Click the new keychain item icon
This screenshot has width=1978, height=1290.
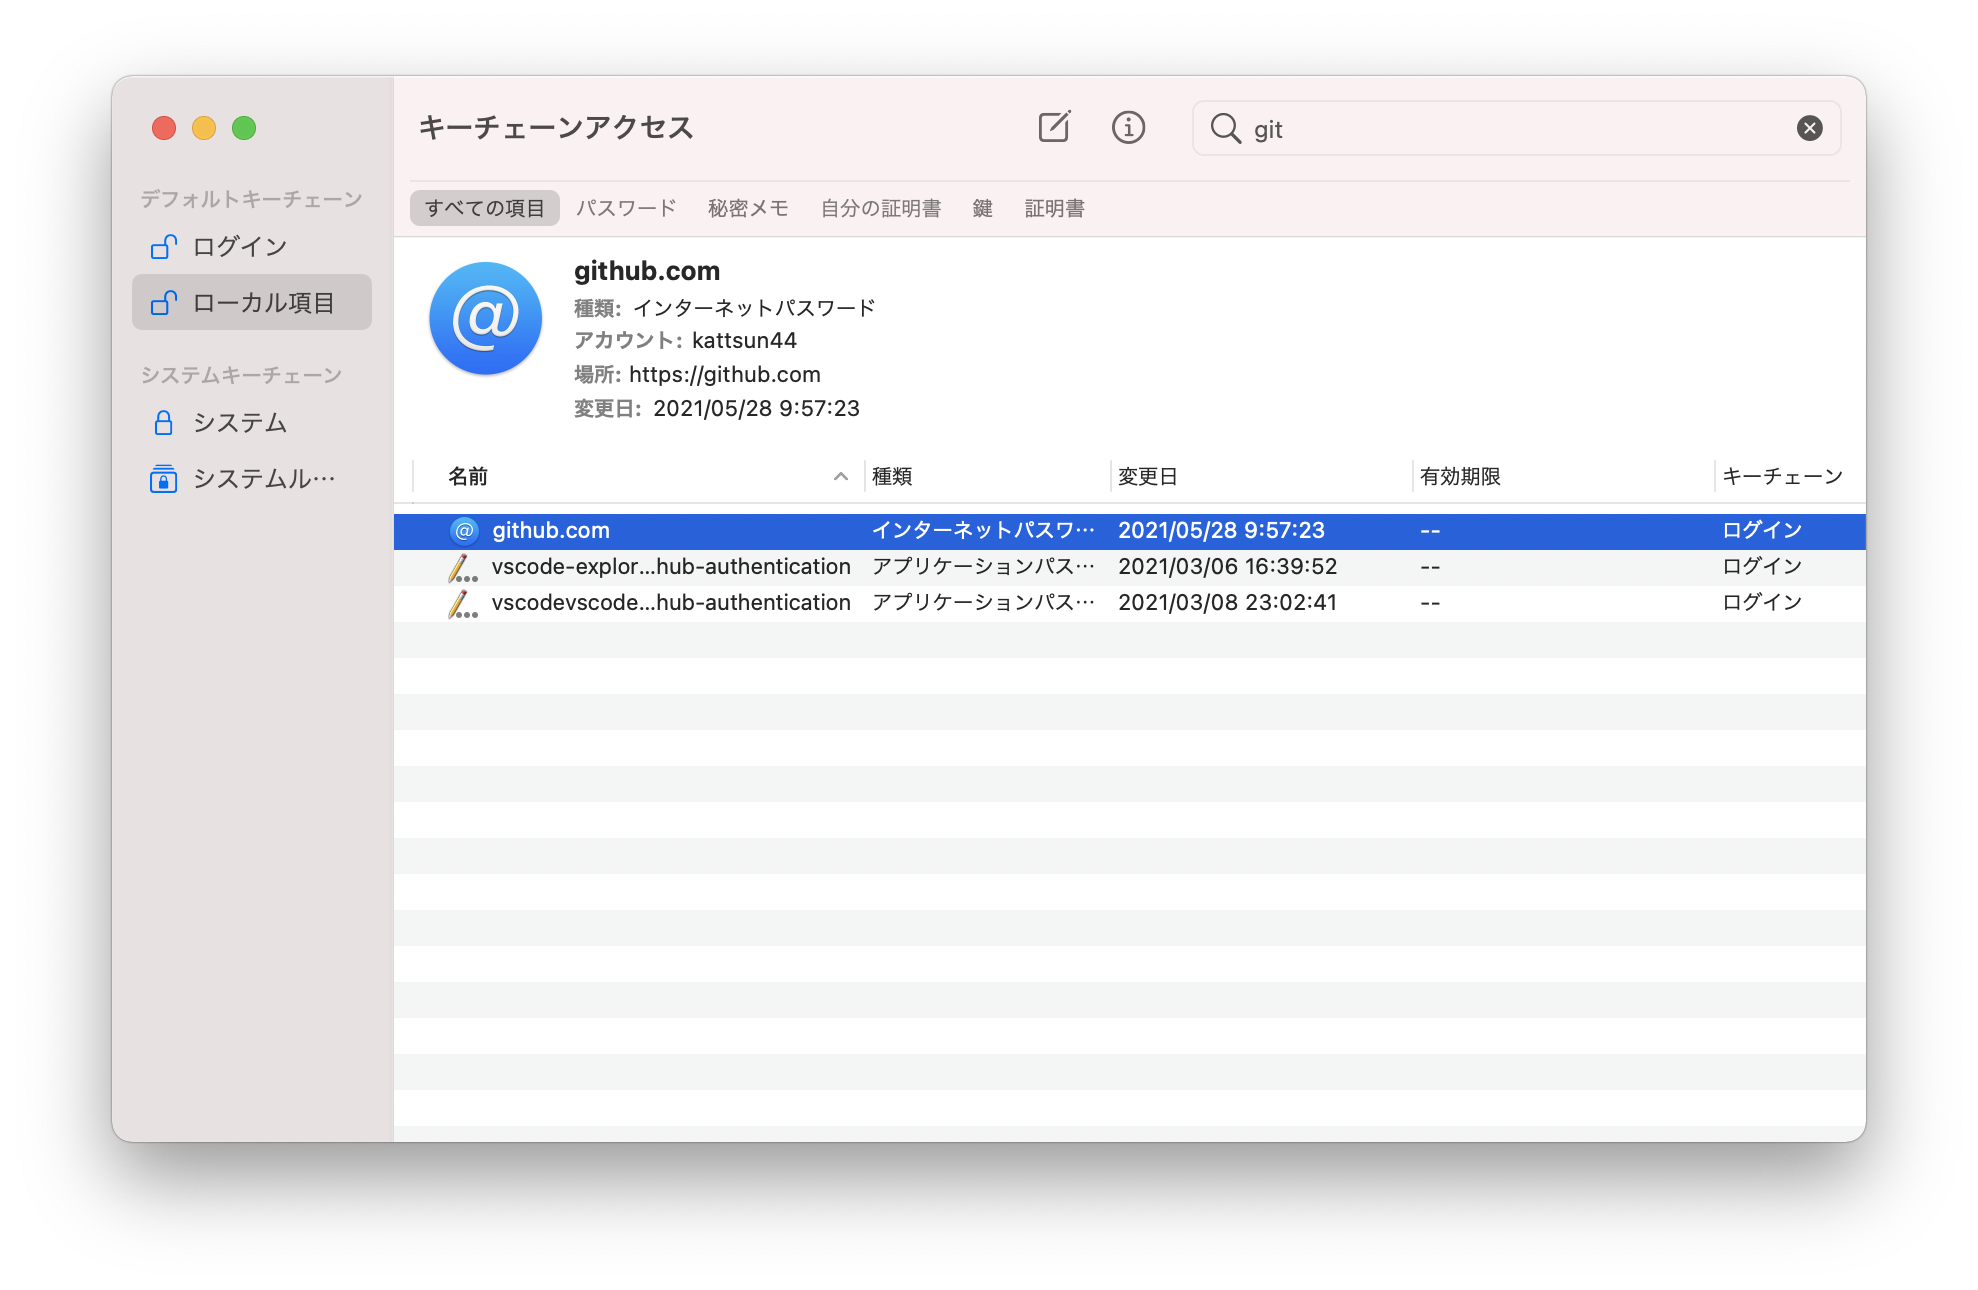point(1053,128)
